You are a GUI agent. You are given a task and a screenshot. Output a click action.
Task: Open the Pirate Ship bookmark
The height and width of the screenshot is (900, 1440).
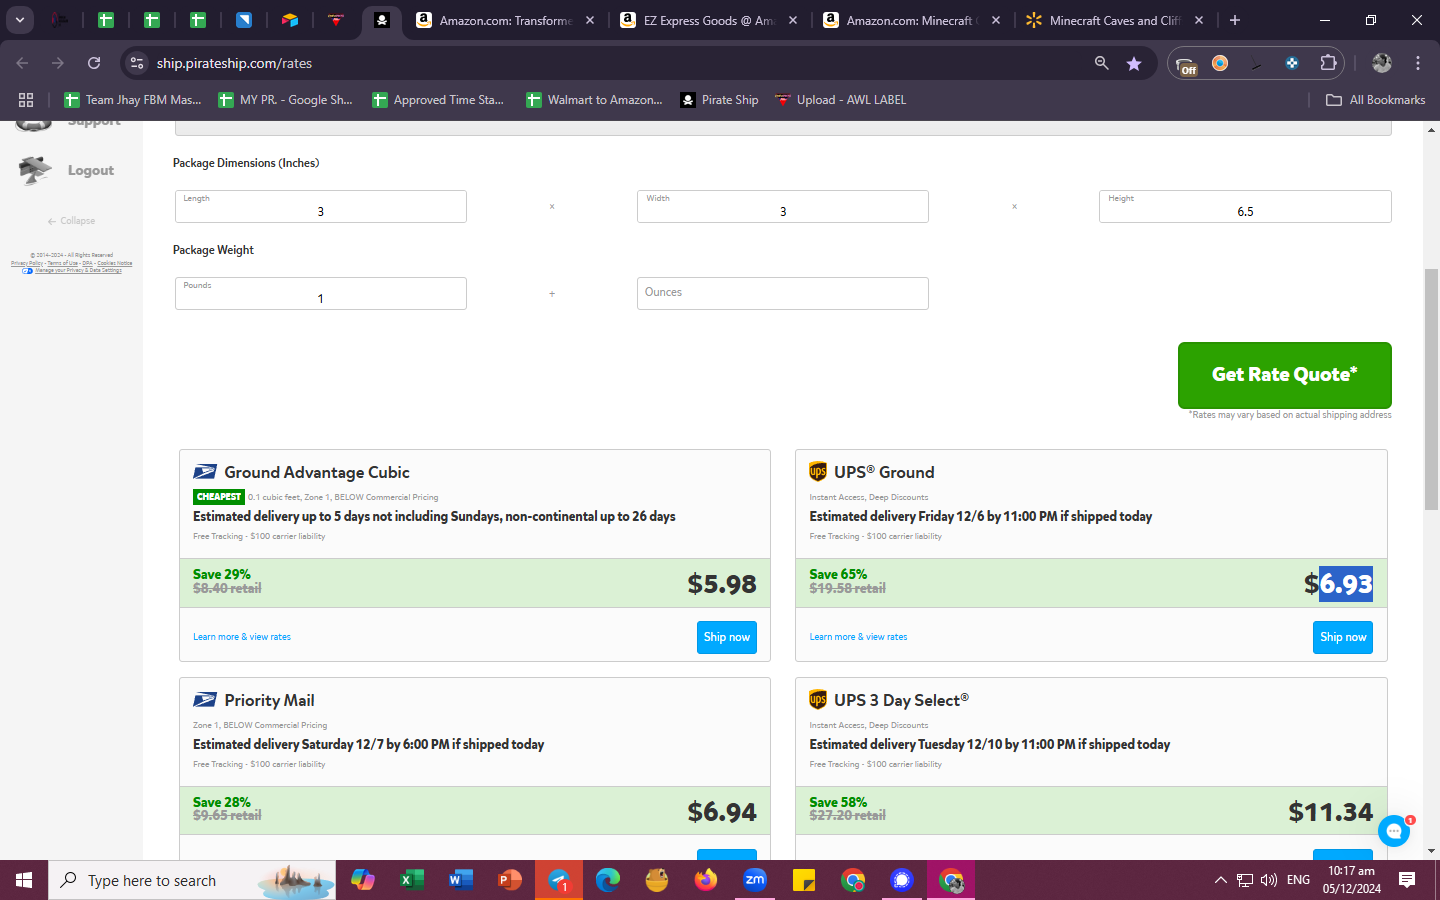pyautogui.click(x=719, y=100)
